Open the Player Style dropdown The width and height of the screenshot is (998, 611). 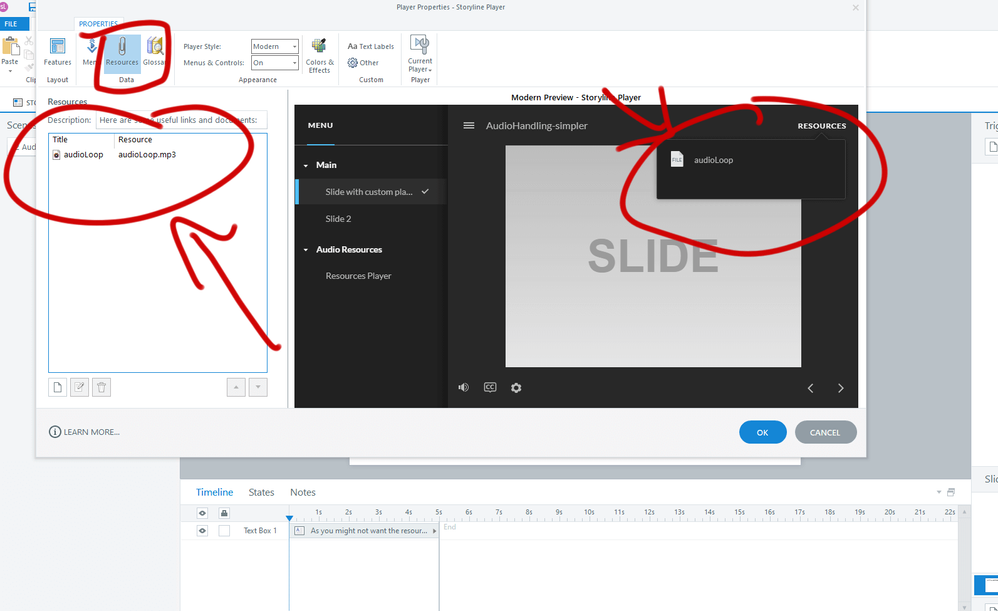[274, 47]
